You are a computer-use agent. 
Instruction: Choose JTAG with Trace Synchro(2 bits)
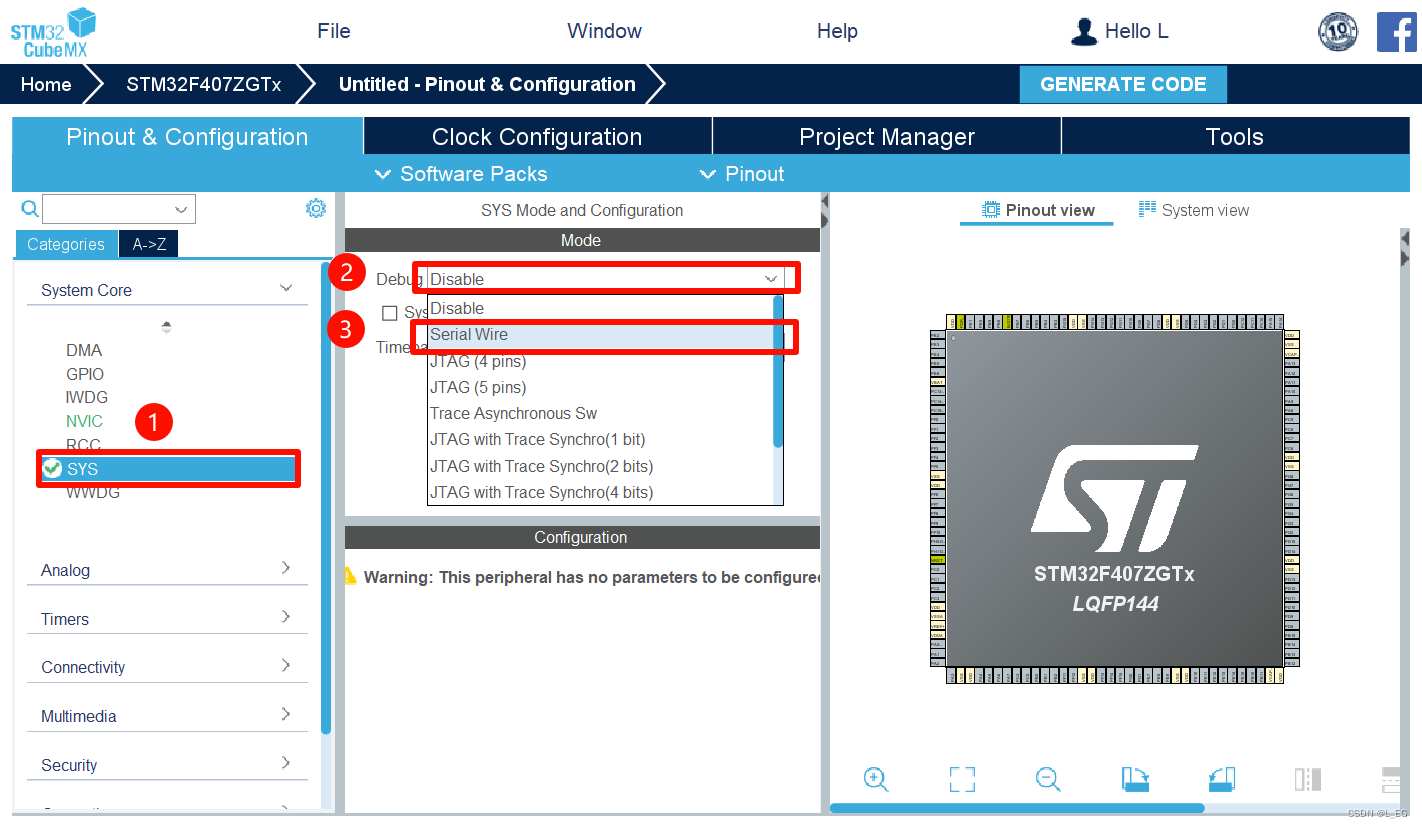tap(601, 466)
